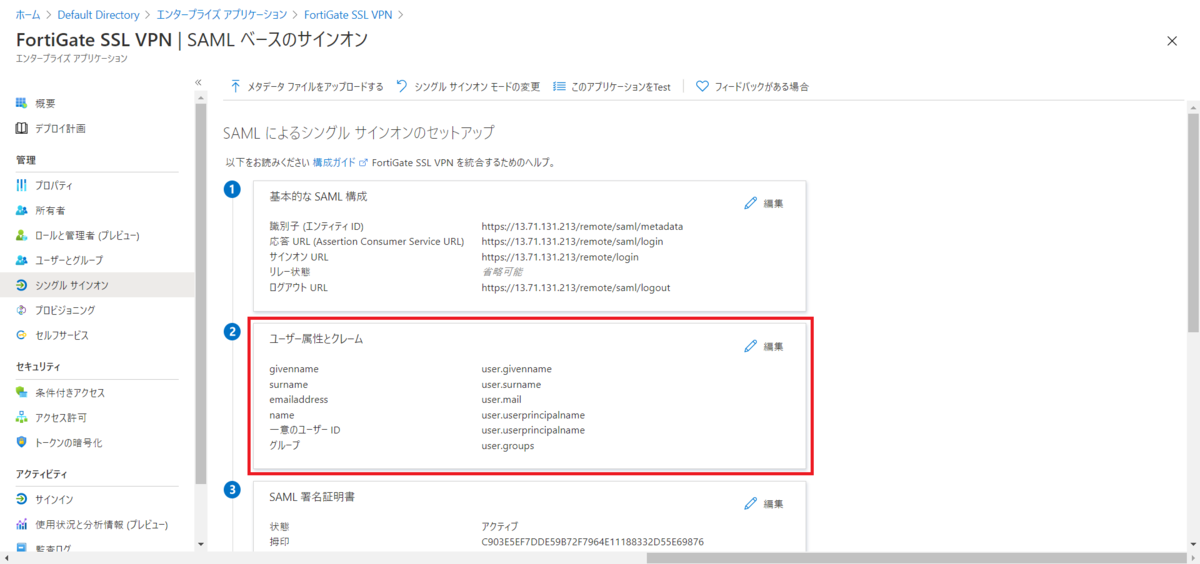
Task: Click the user.mail claim value
Action: (x=503, y=399)
